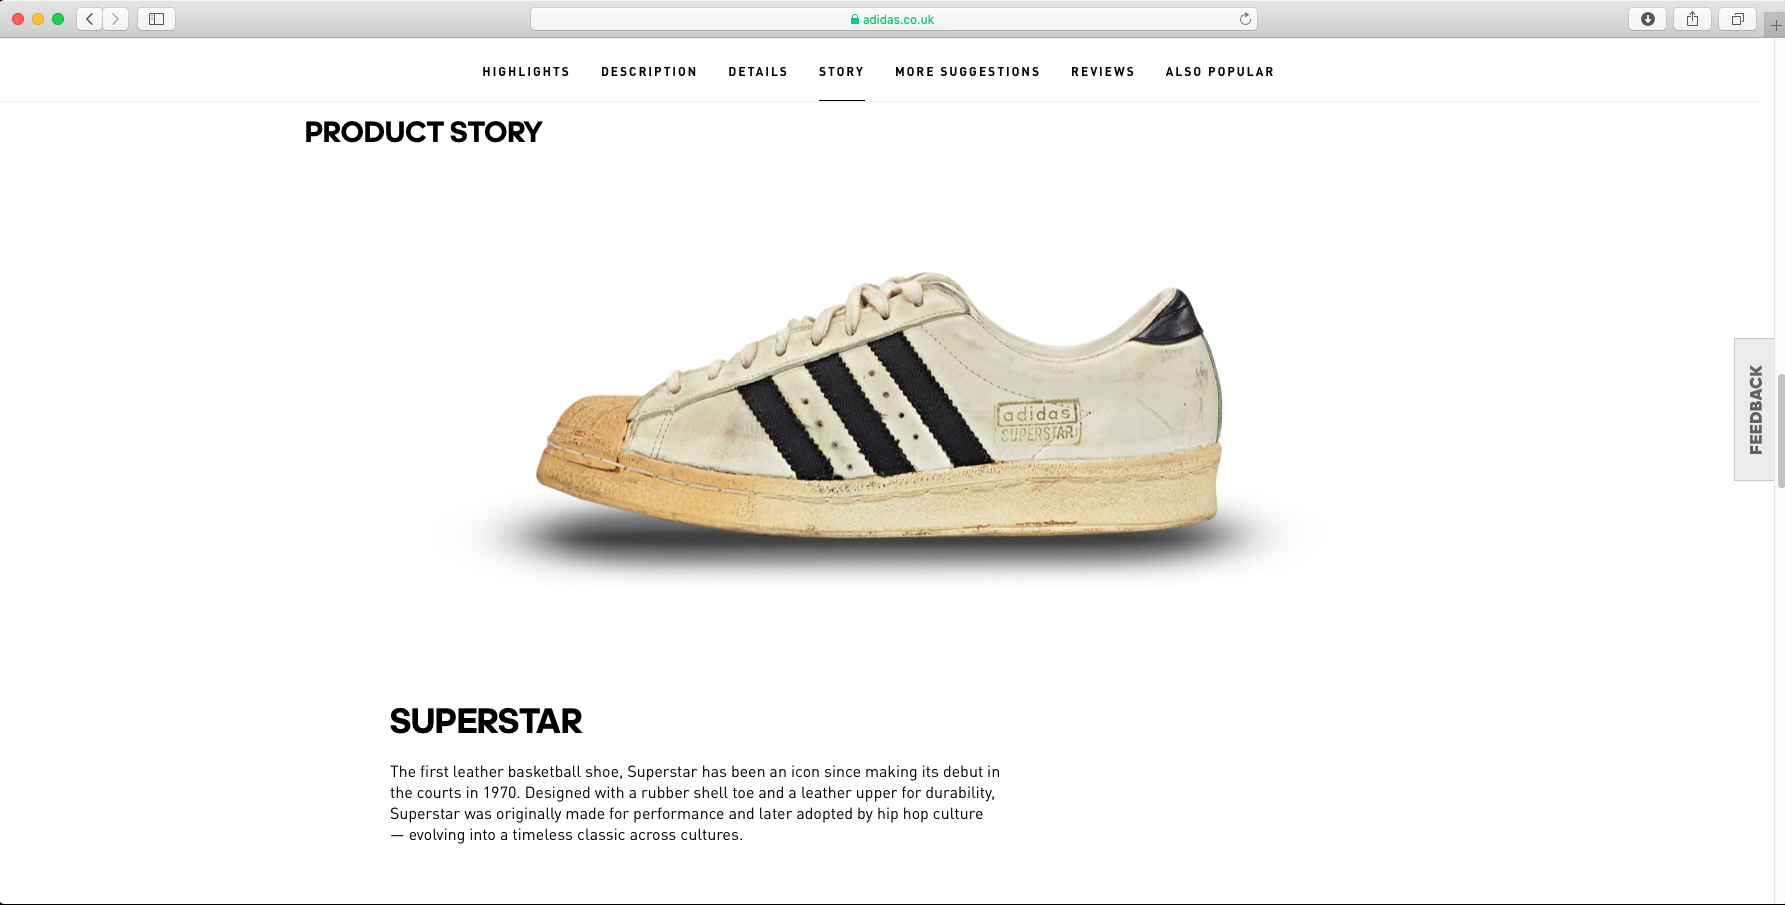Click the page vertical scrollbar thumb
The height and width of the screenshot is (905, 1785).
[x=1780, y=430]
